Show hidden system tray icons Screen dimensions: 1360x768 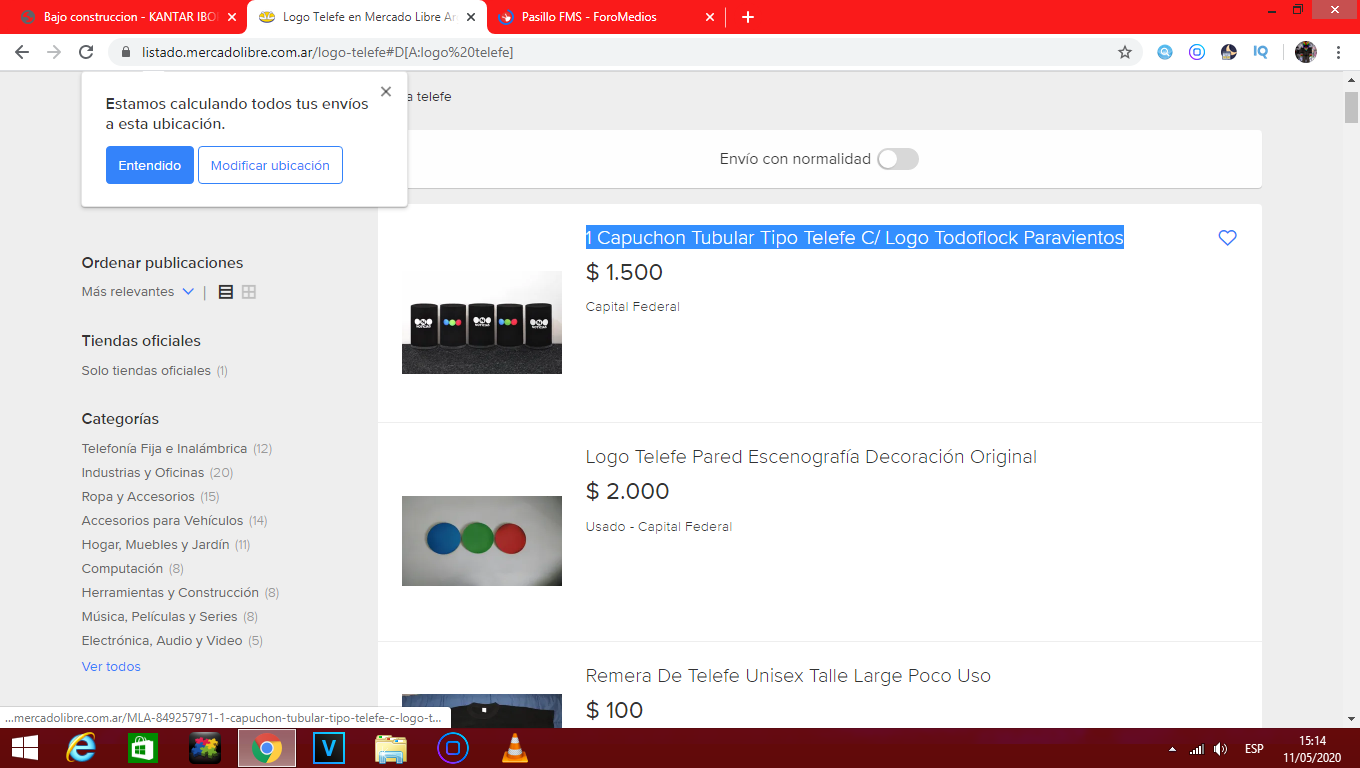[x=1172, y=749]
